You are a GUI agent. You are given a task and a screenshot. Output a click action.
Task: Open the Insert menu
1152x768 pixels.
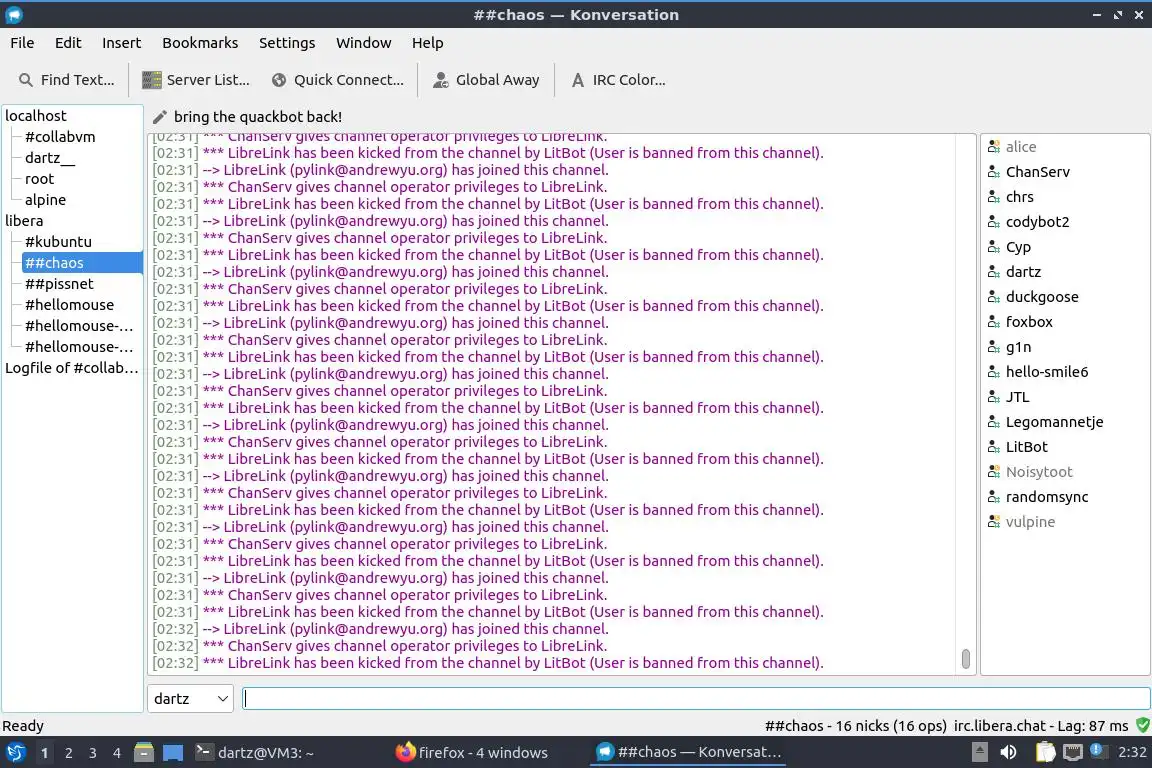tap(121, 43)
